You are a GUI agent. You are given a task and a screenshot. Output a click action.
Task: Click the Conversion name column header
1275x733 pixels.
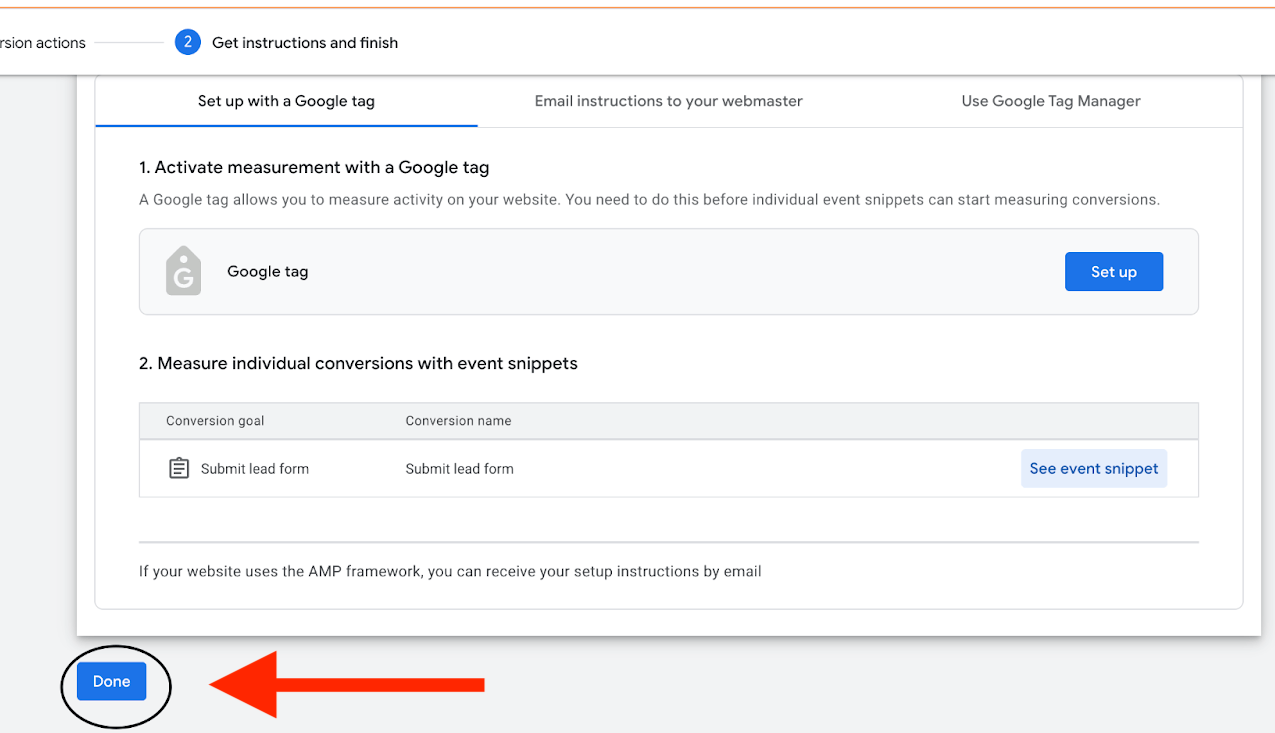458,421
